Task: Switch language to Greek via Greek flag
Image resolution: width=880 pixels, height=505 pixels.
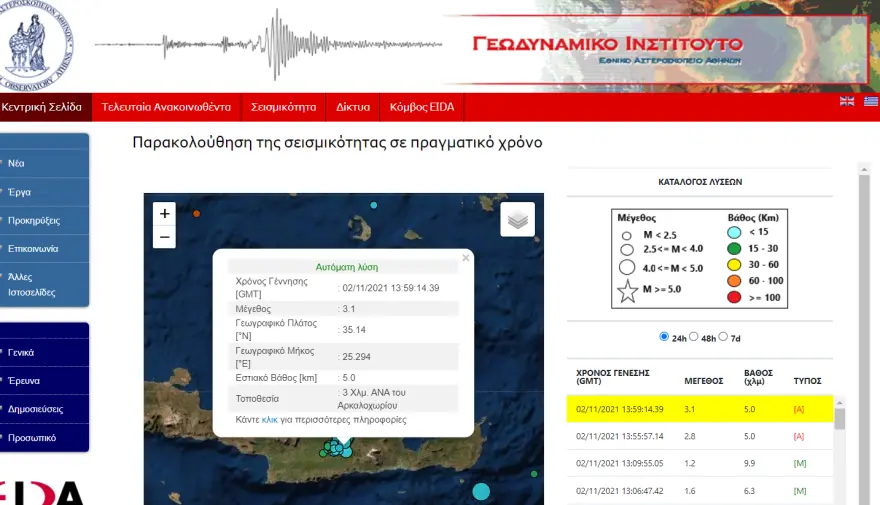Action: point(871,101)
